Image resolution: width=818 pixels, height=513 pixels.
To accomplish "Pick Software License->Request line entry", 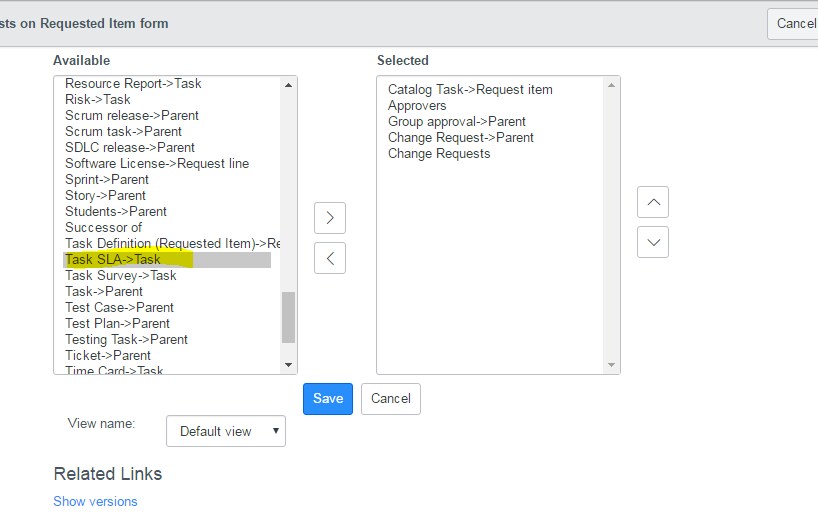I will 157,163.
